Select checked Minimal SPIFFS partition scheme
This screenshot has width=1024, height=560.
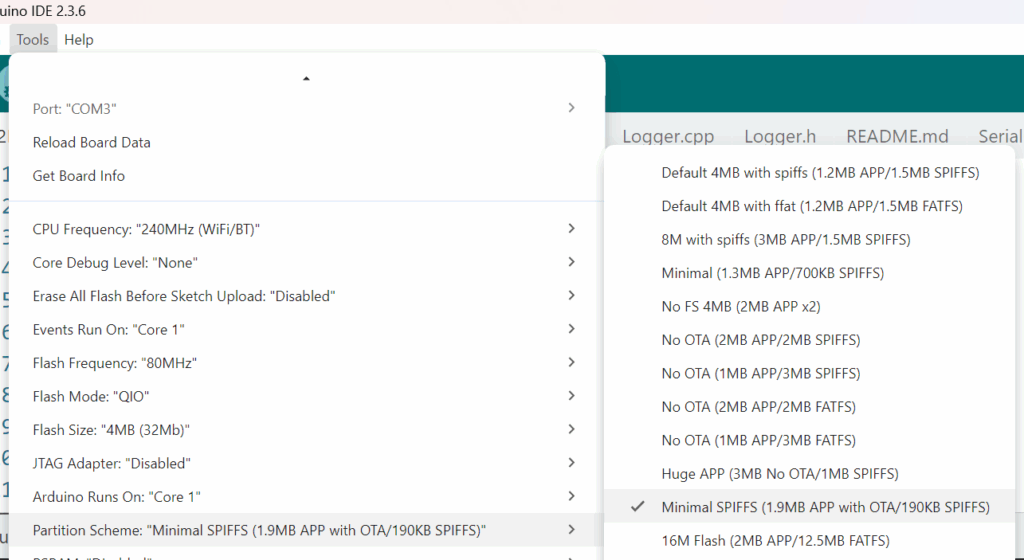(x=825, y=507)
